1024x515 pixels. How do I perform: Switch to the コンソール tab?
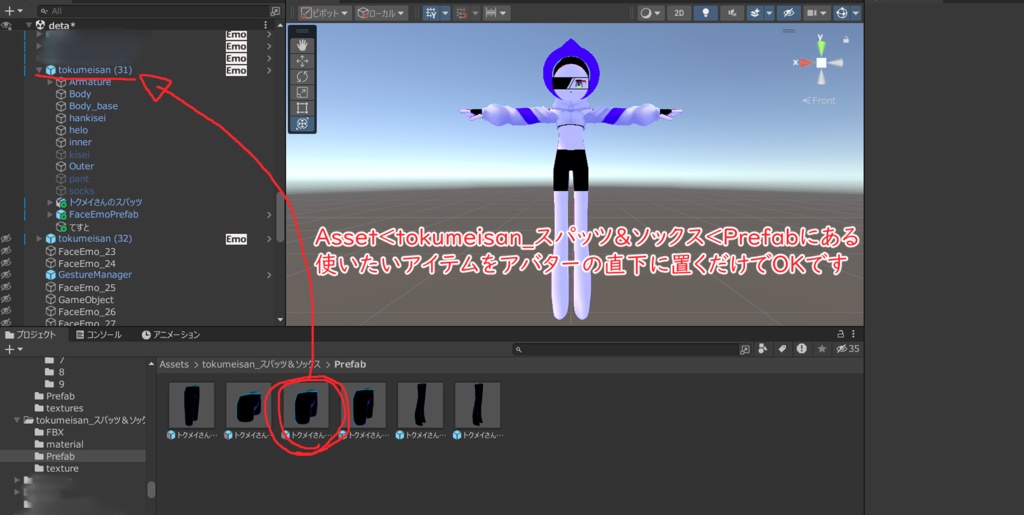point(99,334)
